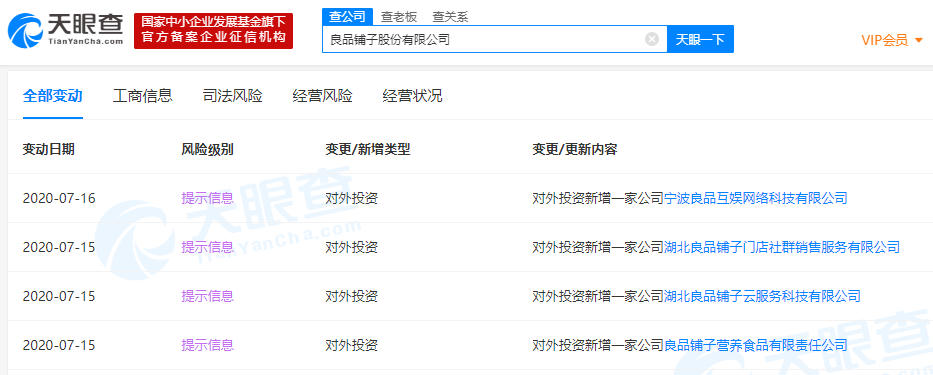The width and height of the screenshot is (933, 375).
Task: Open the 全部变动 tab
Action: (x=52, y=96)
